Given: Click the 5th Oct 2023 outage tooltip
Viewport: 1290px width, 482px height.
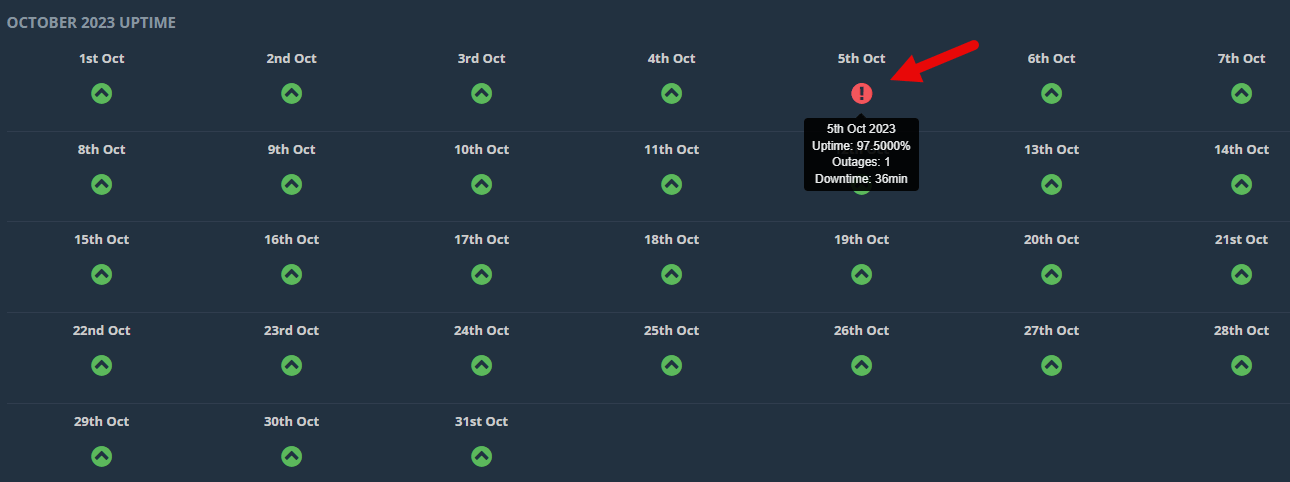Looking at the screenshot, I should 861,154.
